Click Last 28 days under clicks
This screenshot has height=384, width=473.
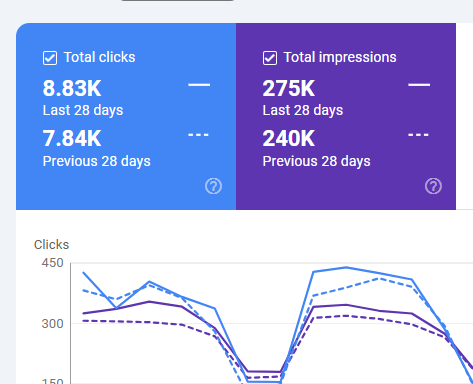[x=83, y=110]
